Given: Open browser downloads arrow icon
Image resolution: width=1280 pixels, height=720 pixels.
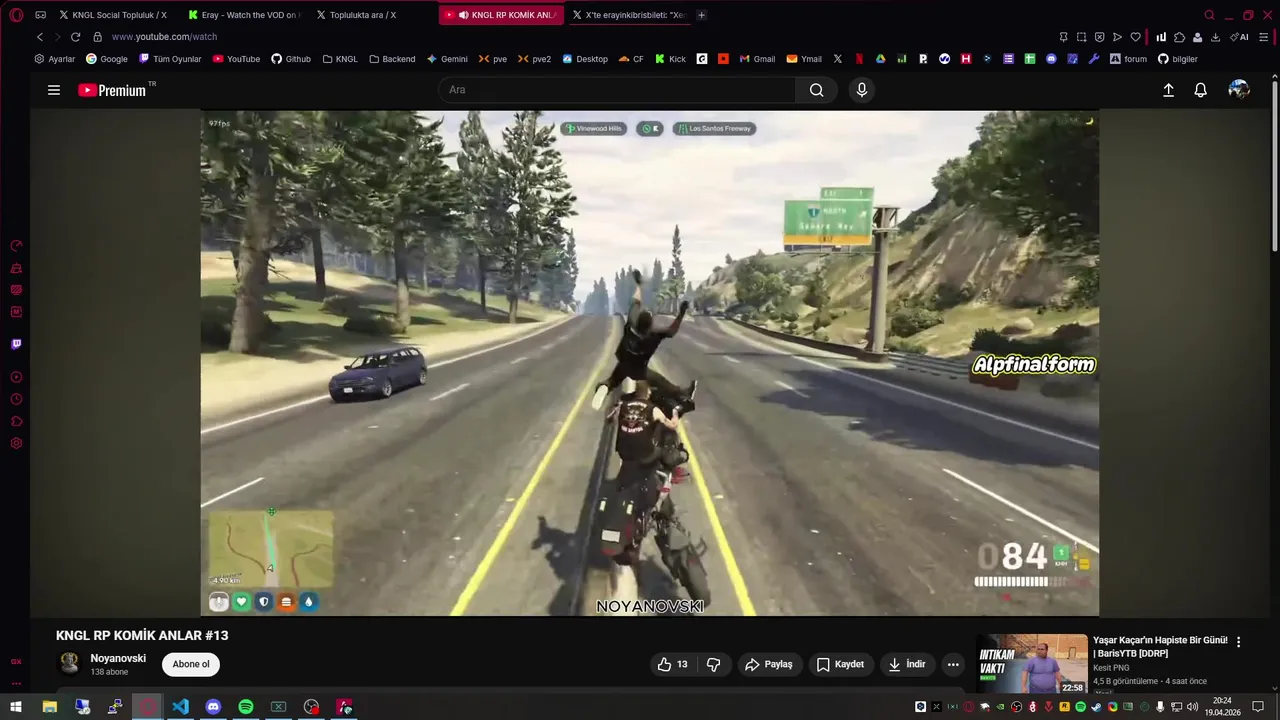Looking at the screenshot, I should point(1215,37).
